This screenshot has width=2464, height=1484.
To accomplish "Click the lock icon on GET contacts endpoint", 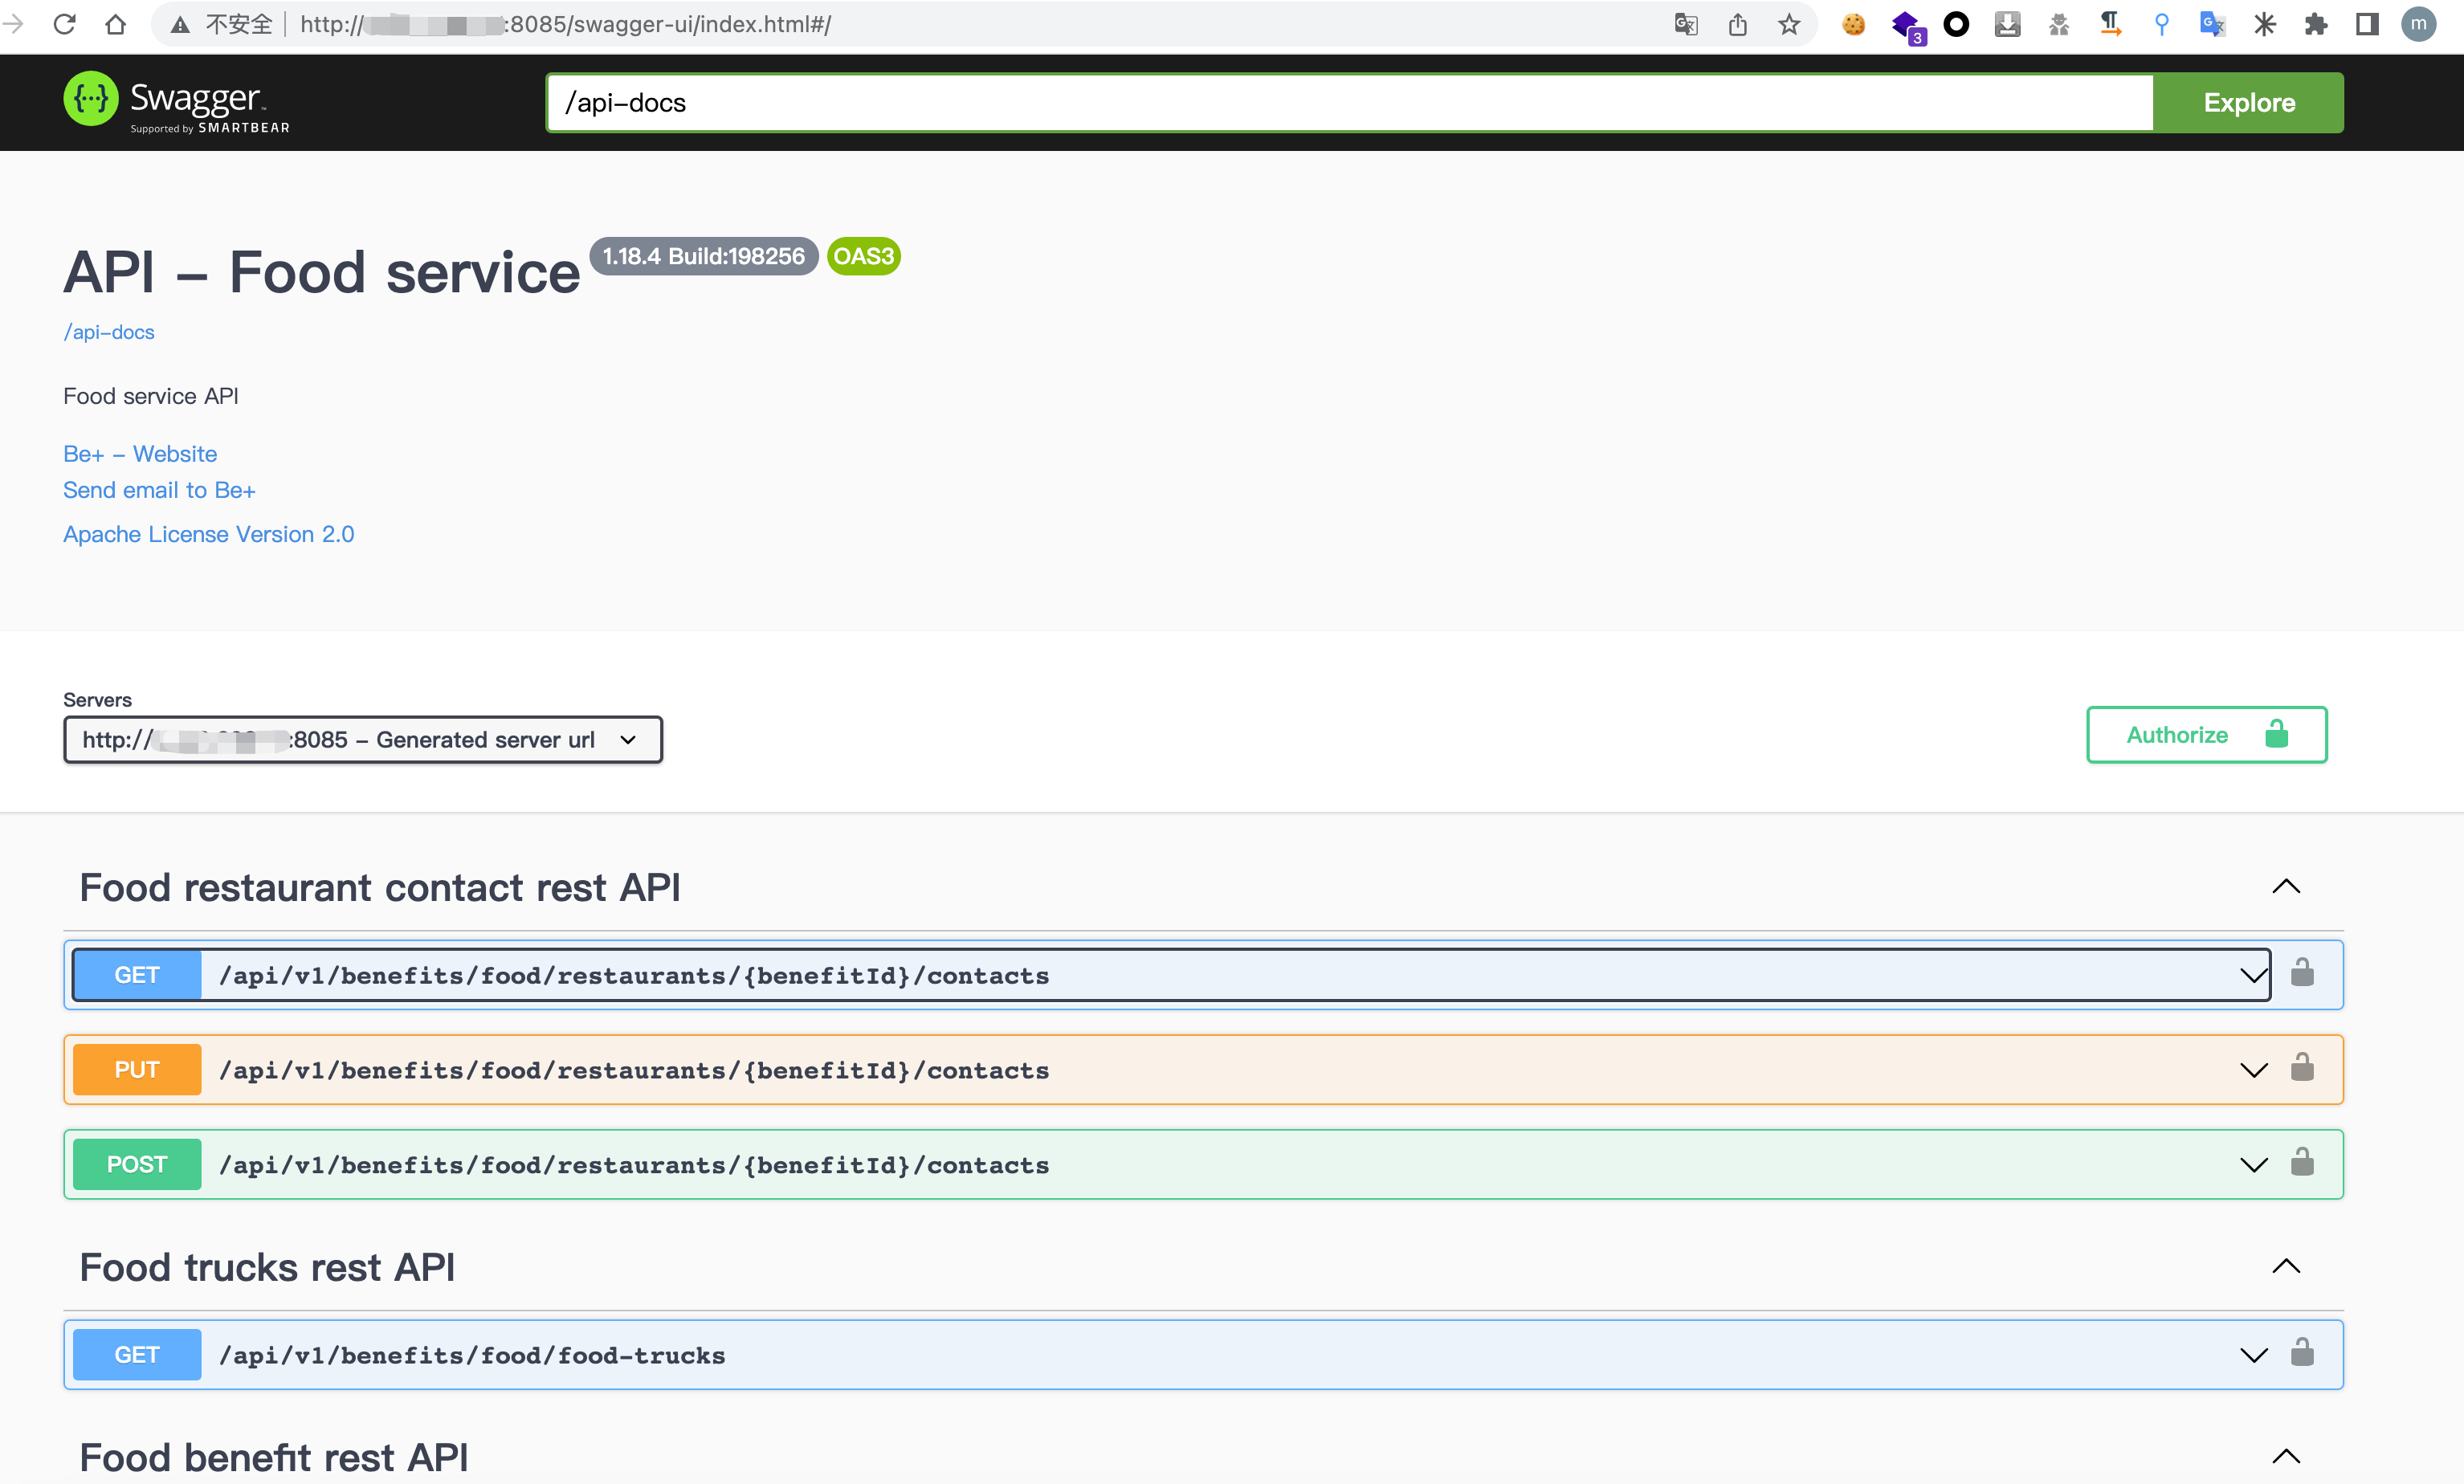I will click(2302, 972).
